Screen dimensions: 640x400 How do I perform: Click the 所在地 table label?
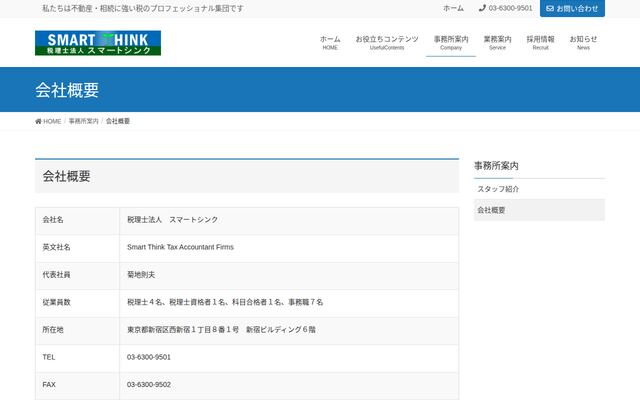click(x=53, y=329)
